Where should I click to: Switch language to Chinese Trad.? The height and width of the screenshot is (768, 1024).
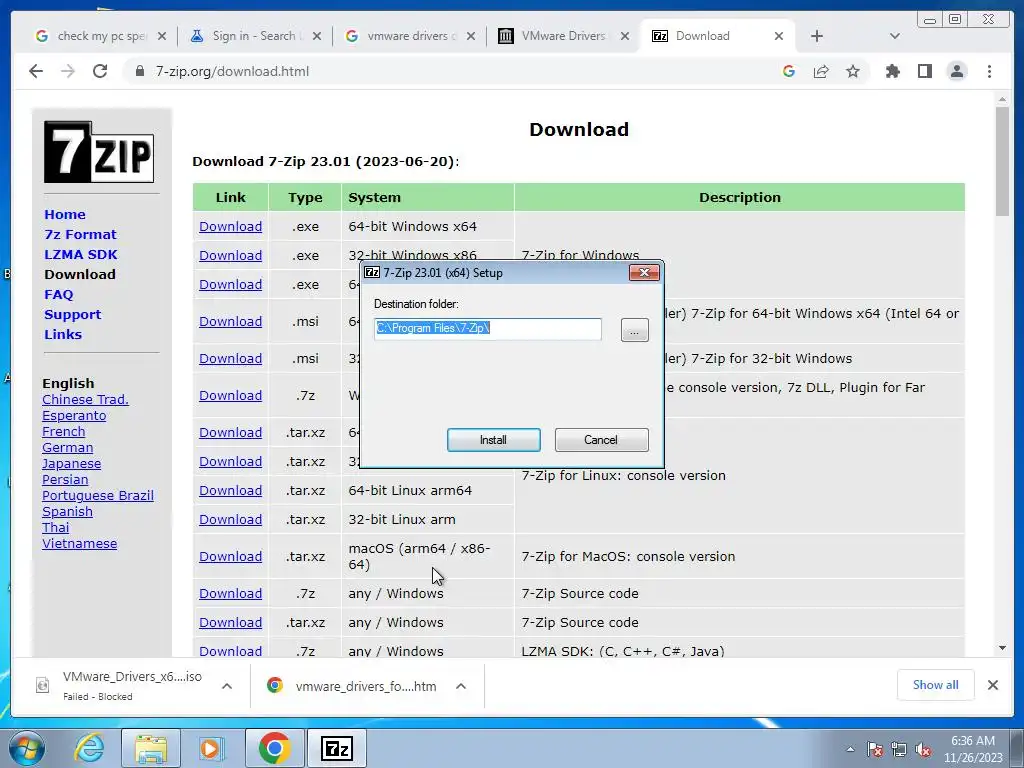click(x=85, y=400)
